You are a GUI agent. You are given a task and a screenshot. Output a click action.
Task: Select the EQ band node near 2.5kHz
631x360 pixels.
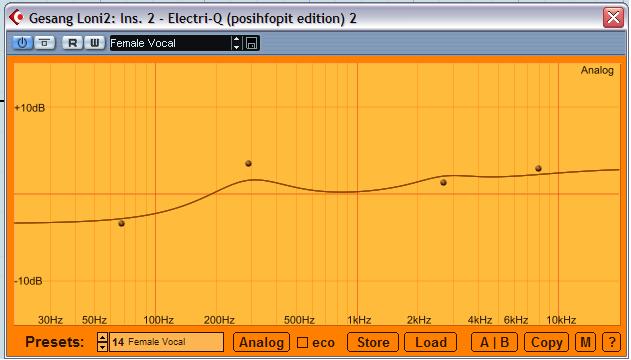click(x=443, y=182)
